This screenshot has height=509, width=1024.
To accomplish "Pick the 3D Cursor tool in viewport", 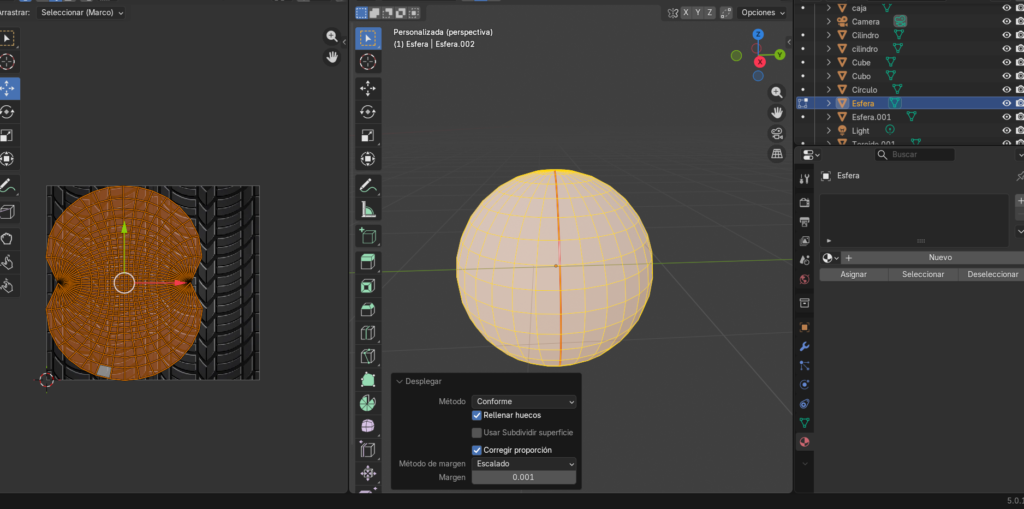I will coord(368,62).
